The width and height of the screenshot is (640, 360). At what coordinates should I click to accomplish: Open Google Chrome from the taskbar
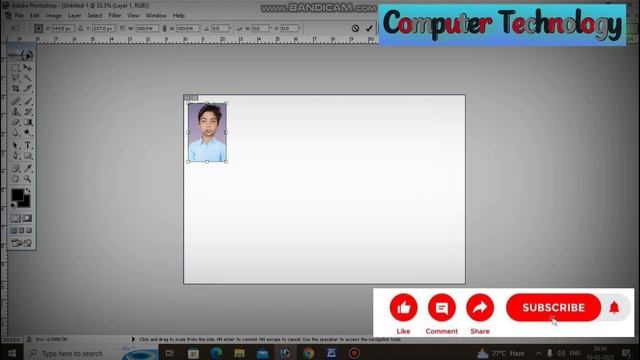point(308,353)
